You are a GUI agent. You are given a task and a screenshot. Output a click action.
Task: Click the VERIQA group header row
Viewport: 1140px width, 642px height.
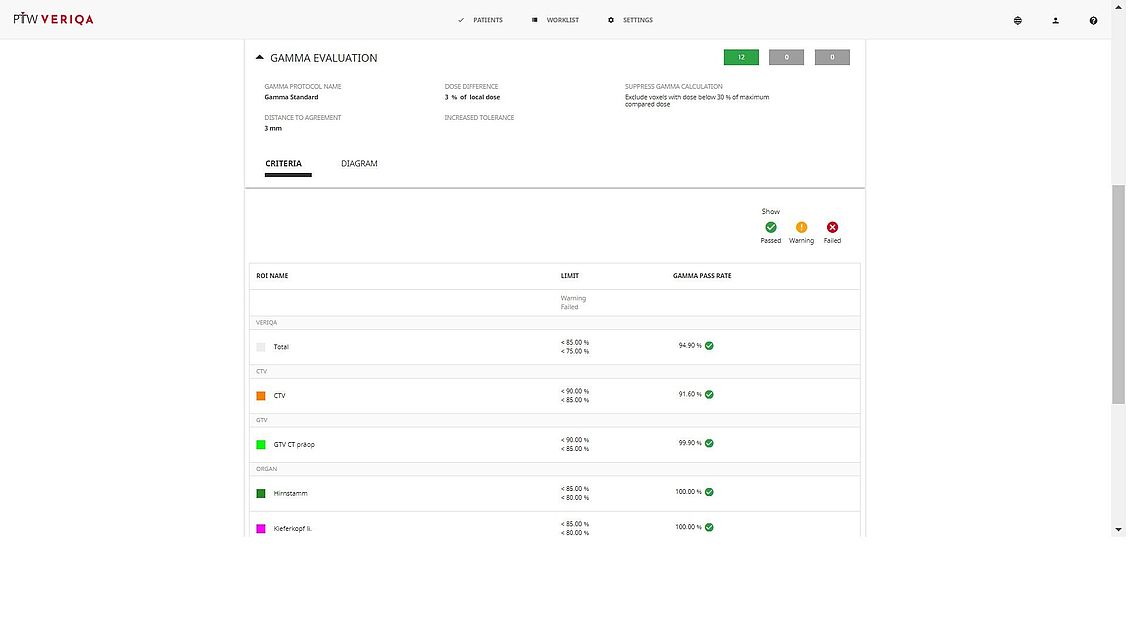pyautogui.click(x=555, y=323)
